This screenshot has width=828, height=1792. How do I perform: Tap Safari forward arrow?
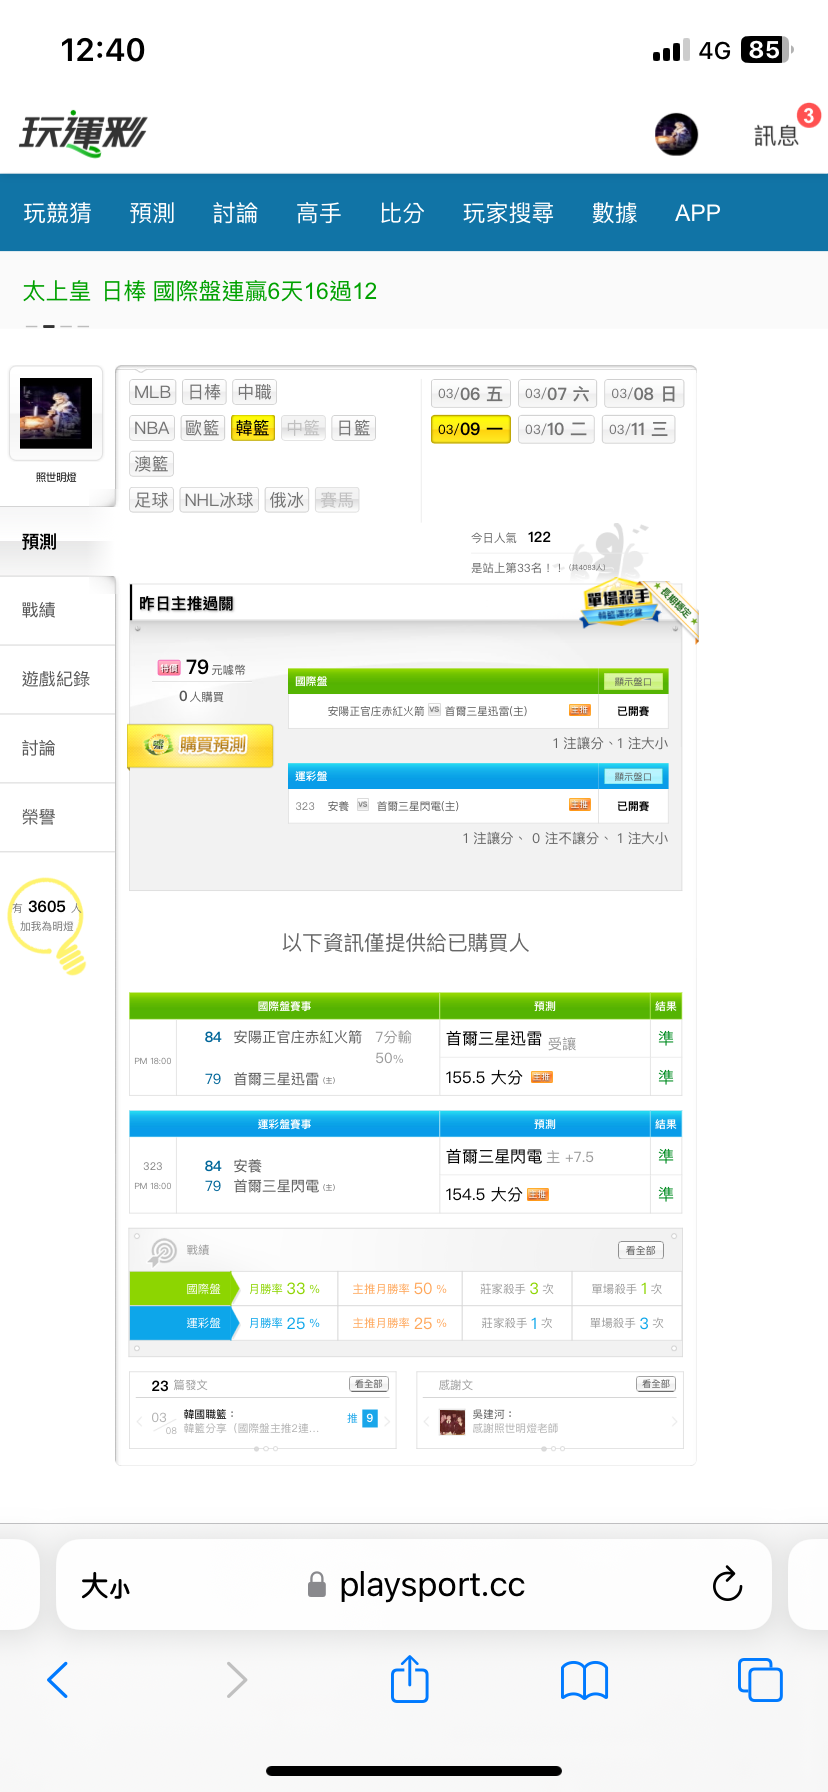236,1680
